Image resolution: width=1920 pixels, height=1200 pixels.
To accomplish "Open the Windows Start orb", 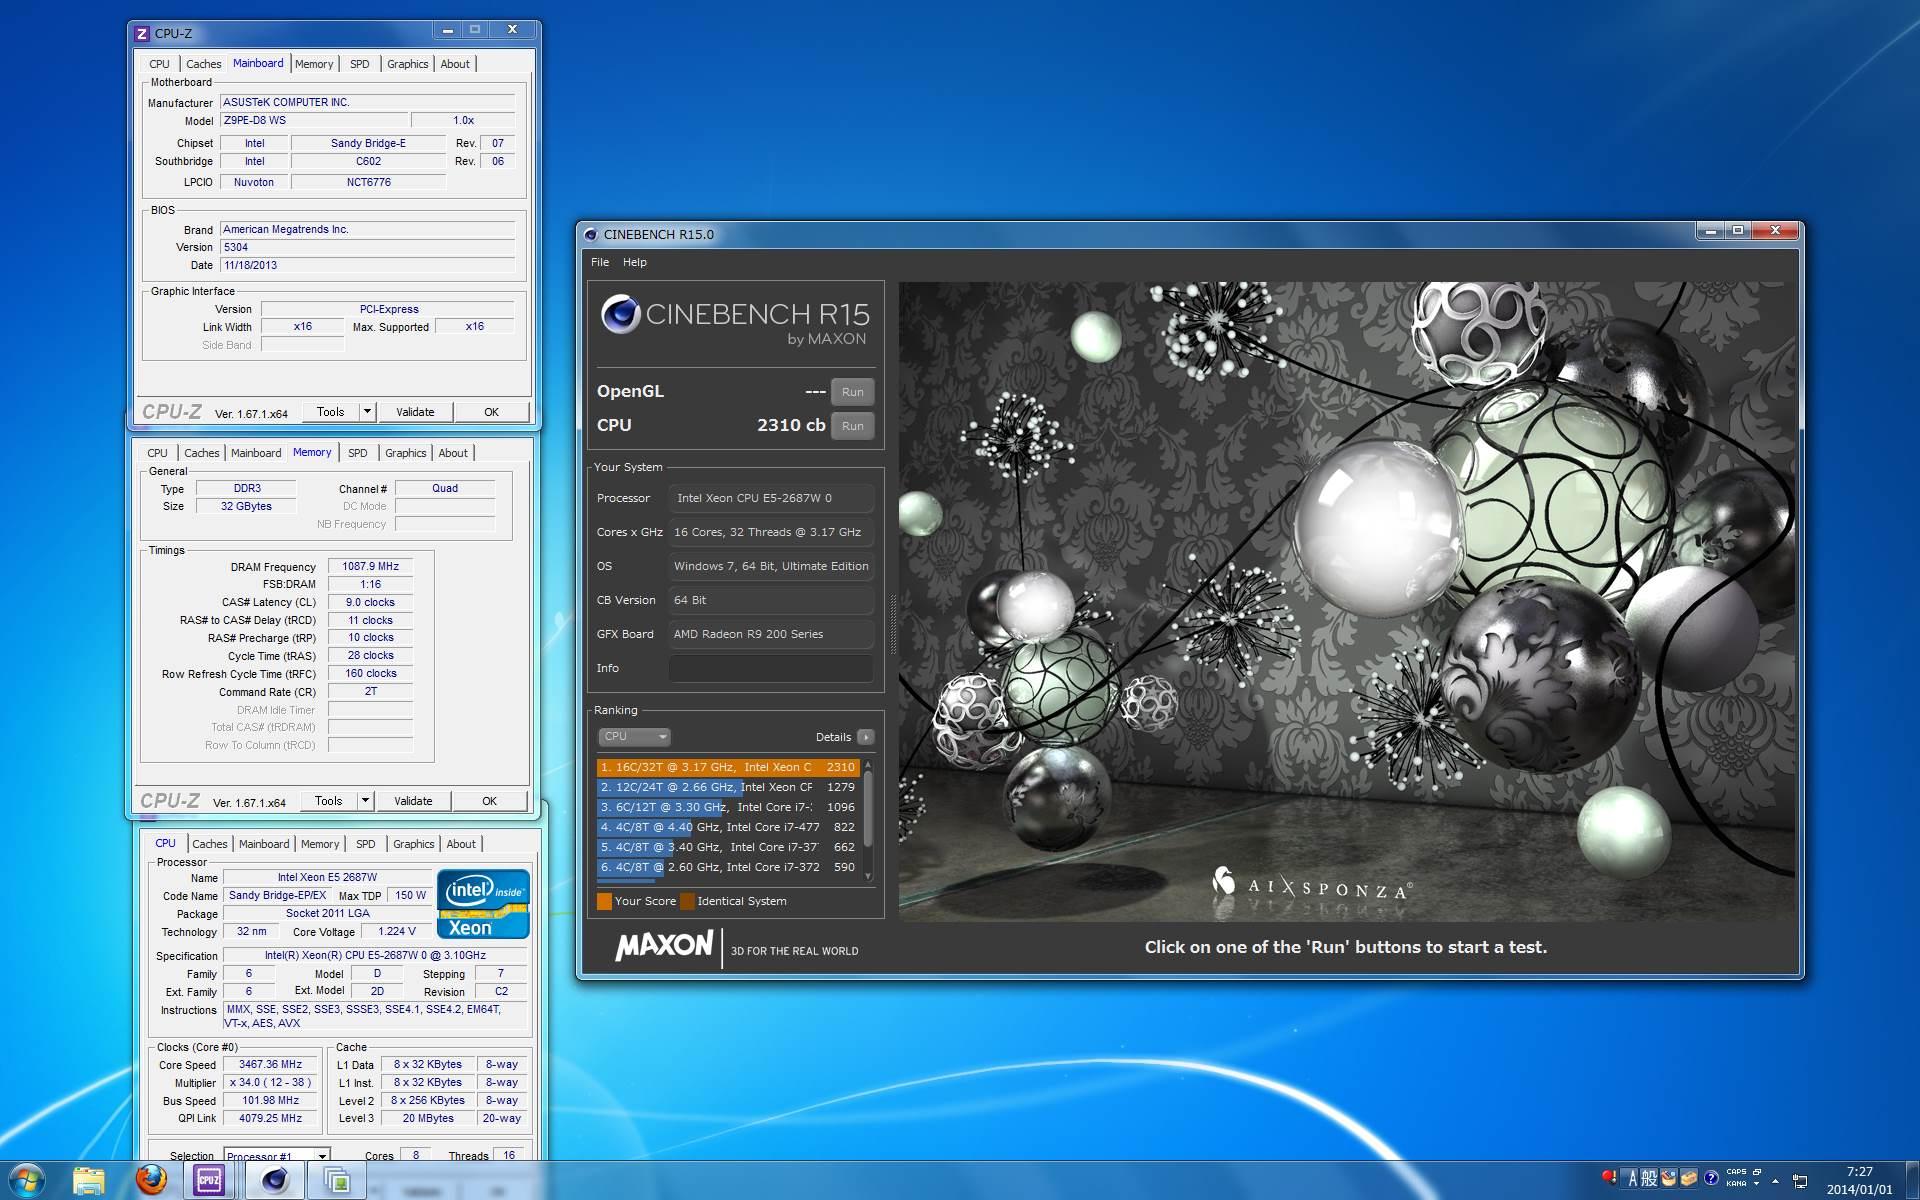I will pyautogui.click(x=27, y=1180).
